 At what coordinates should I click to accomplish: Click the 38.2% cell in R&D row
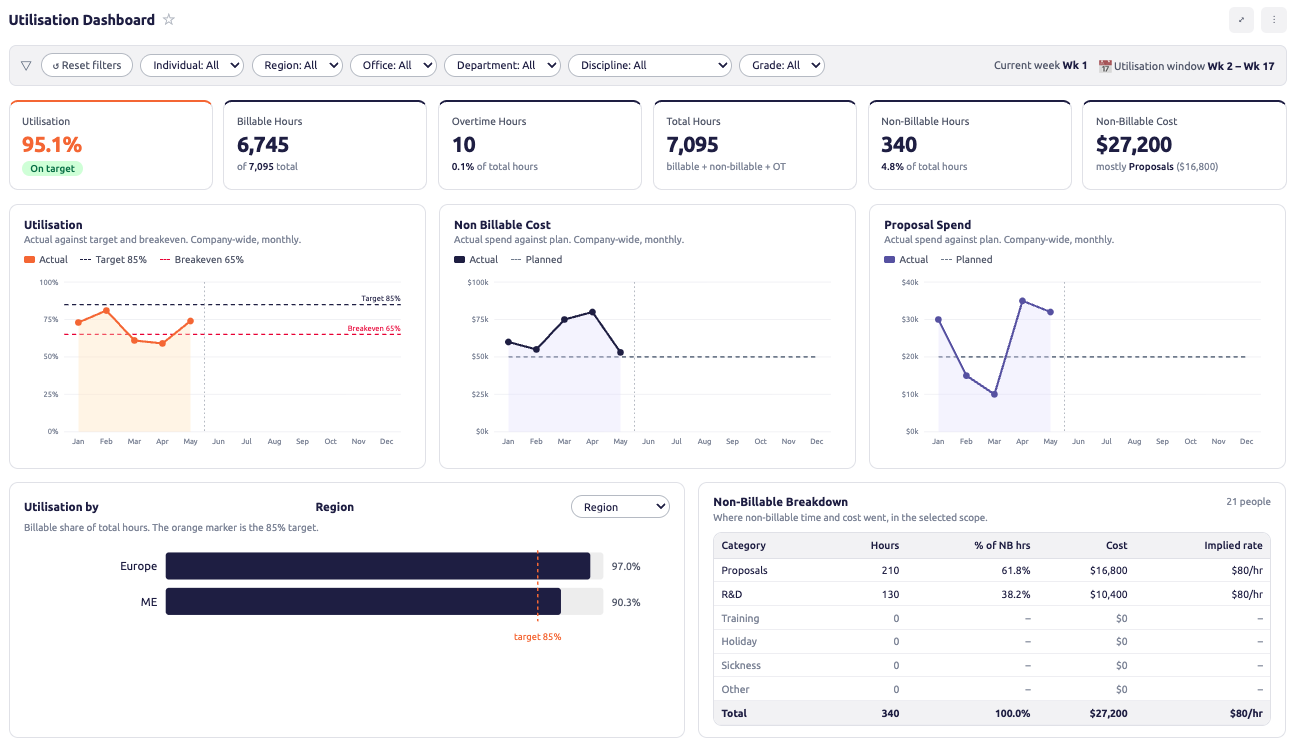(1015, 594)
